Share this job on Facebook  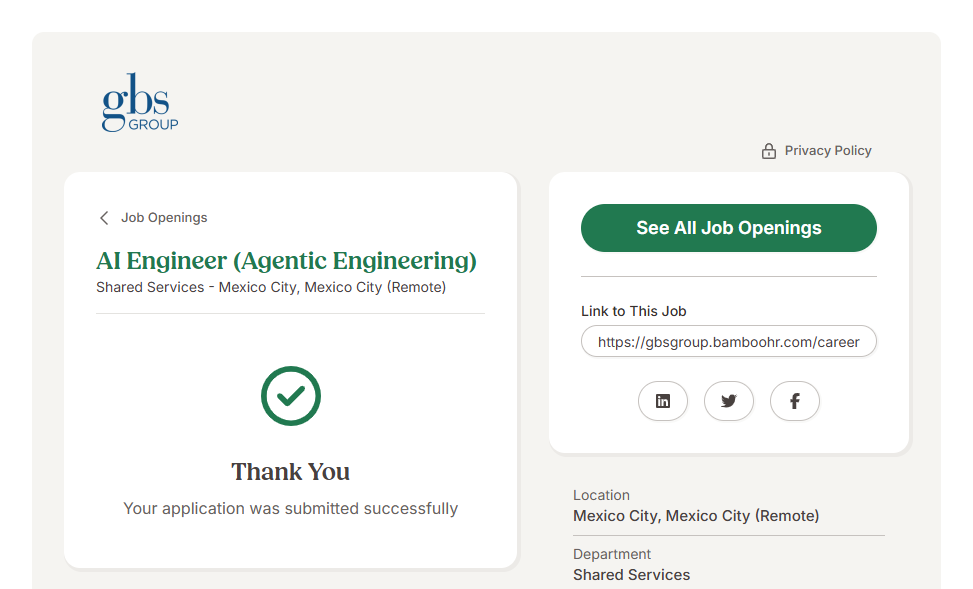pos(795,401)
